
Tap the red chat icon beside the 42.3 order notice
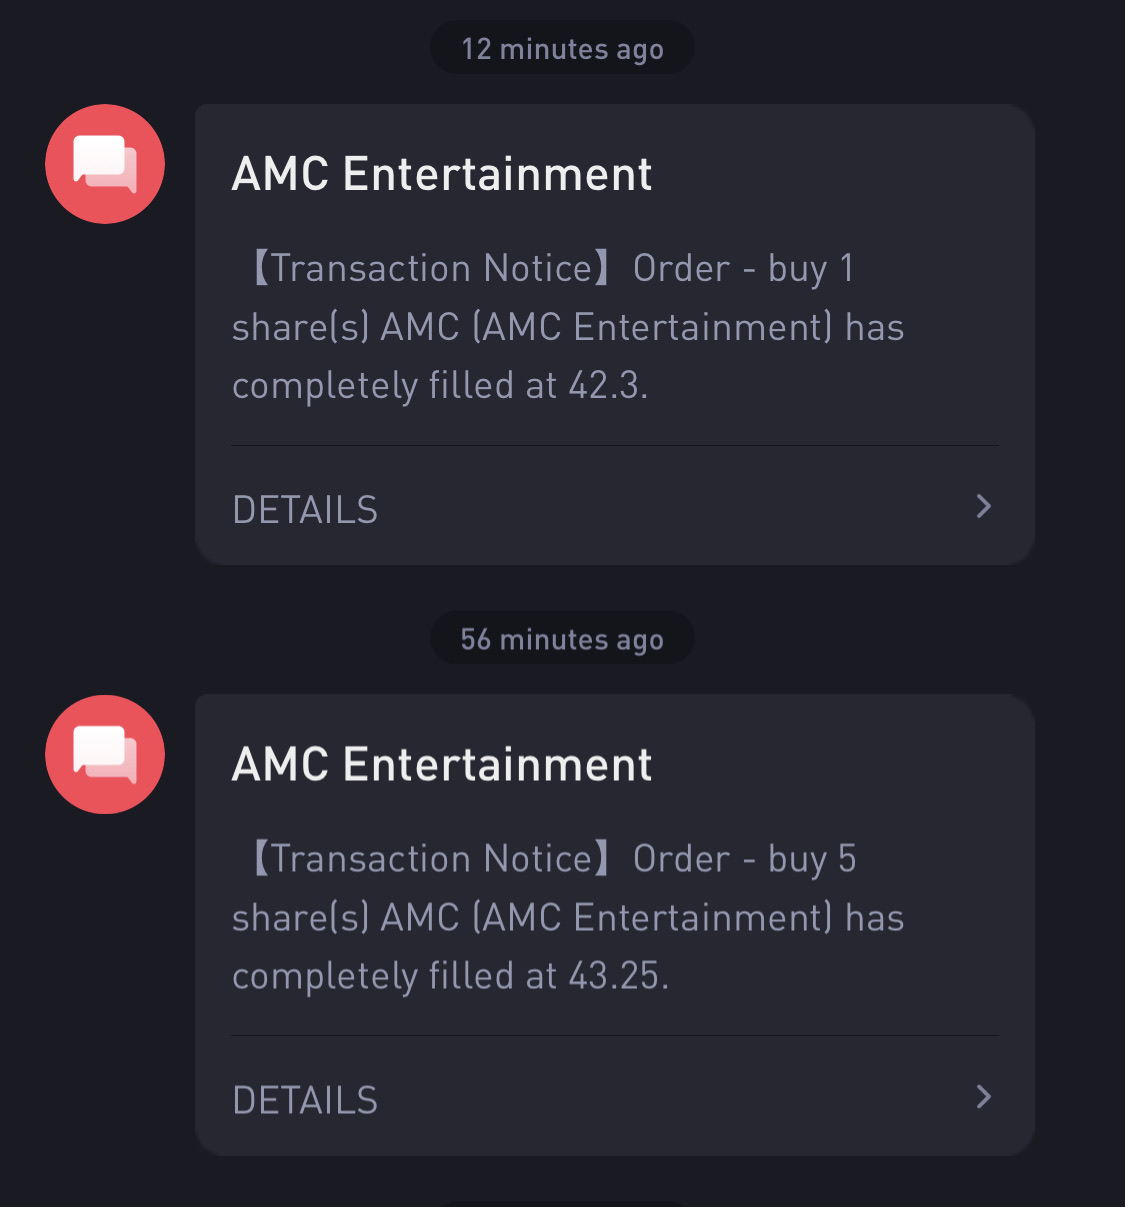tap(105, 164)
